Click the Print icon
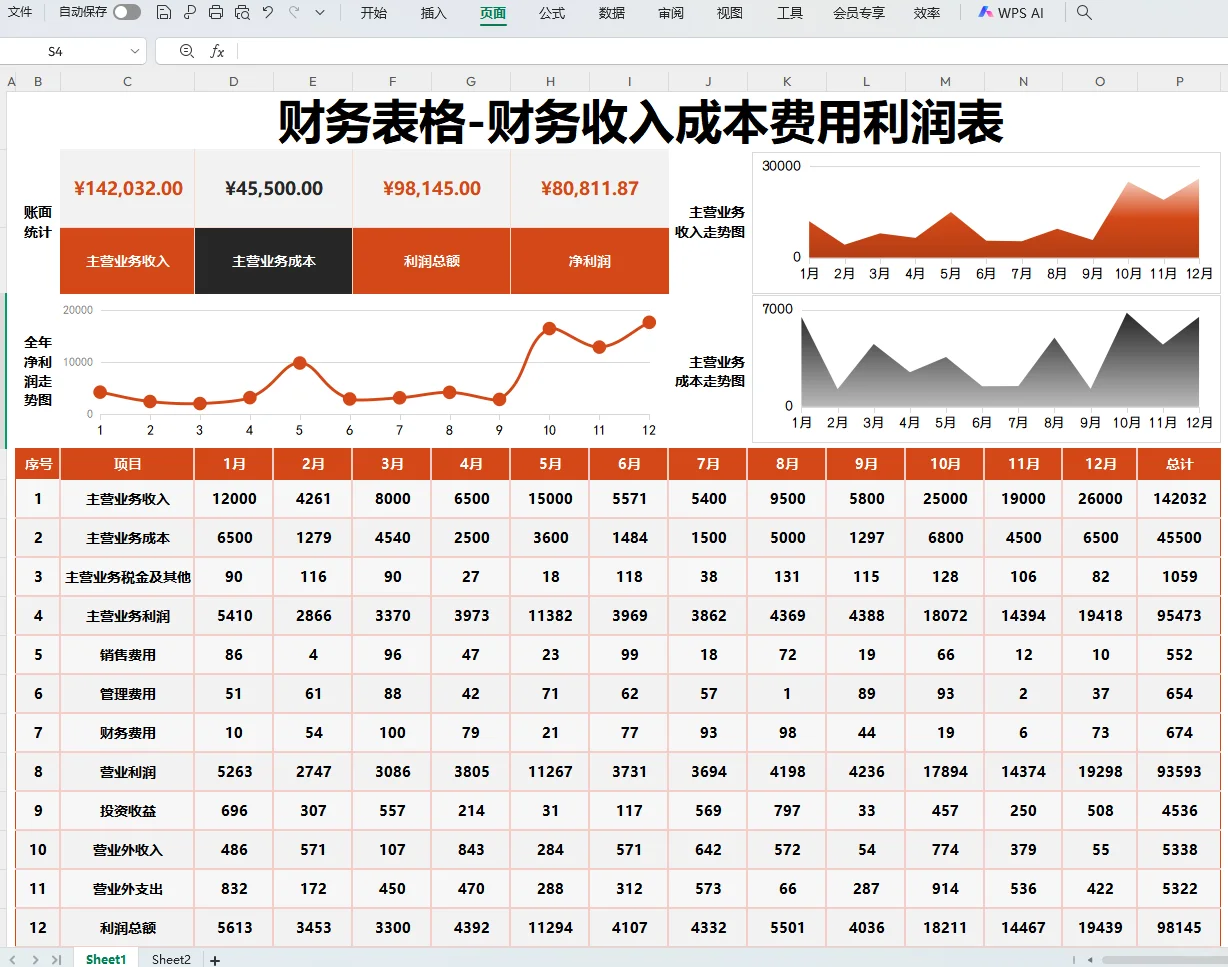Screen dimensions: 1228x967 [216, 13]
